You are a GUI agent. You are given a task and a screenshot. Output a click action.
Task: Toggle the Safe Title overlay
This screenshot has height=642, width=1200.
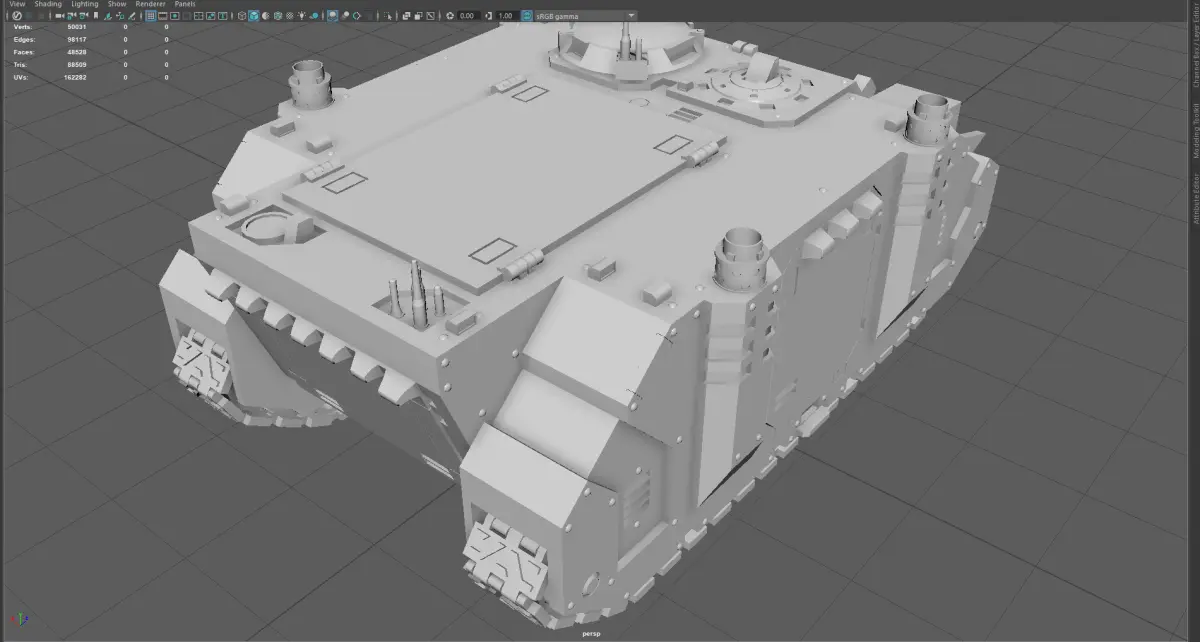[222, 16]
